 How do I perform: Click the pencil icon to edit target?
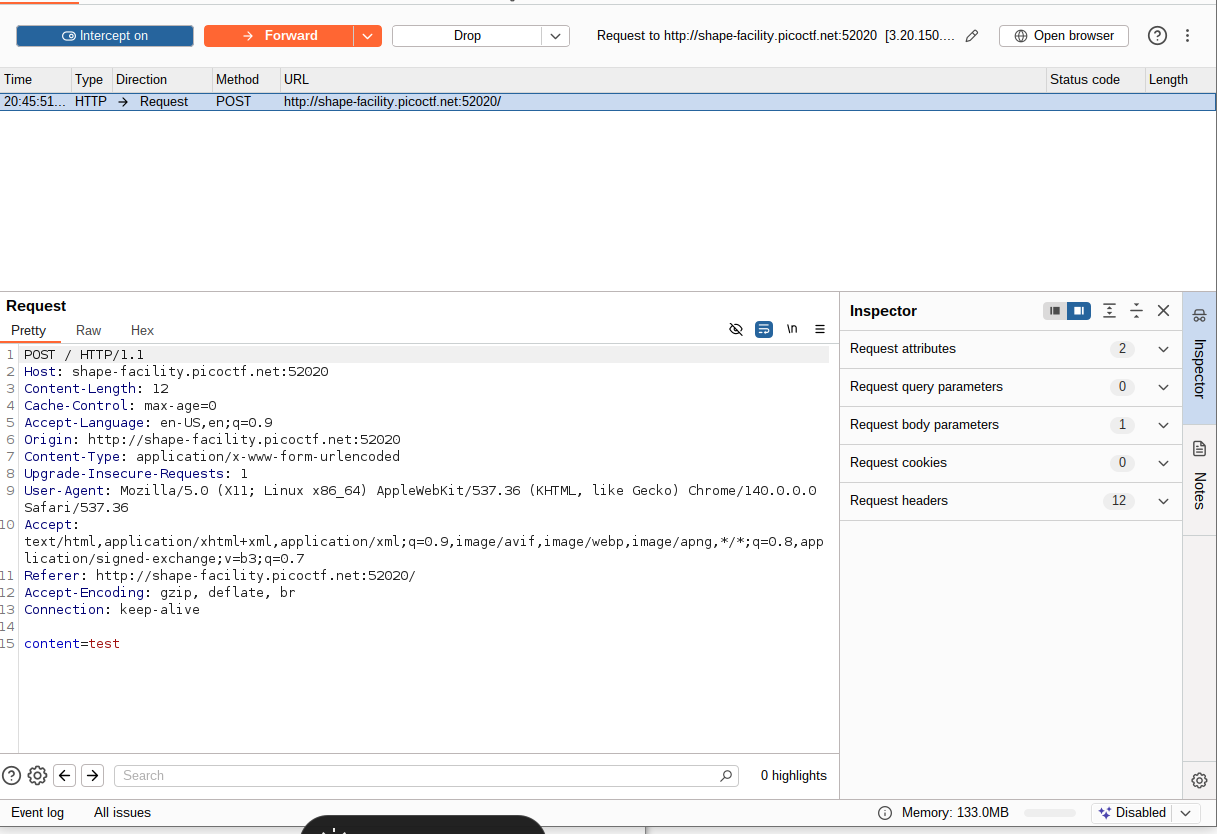pyautogui.click(x=971, y=36)
